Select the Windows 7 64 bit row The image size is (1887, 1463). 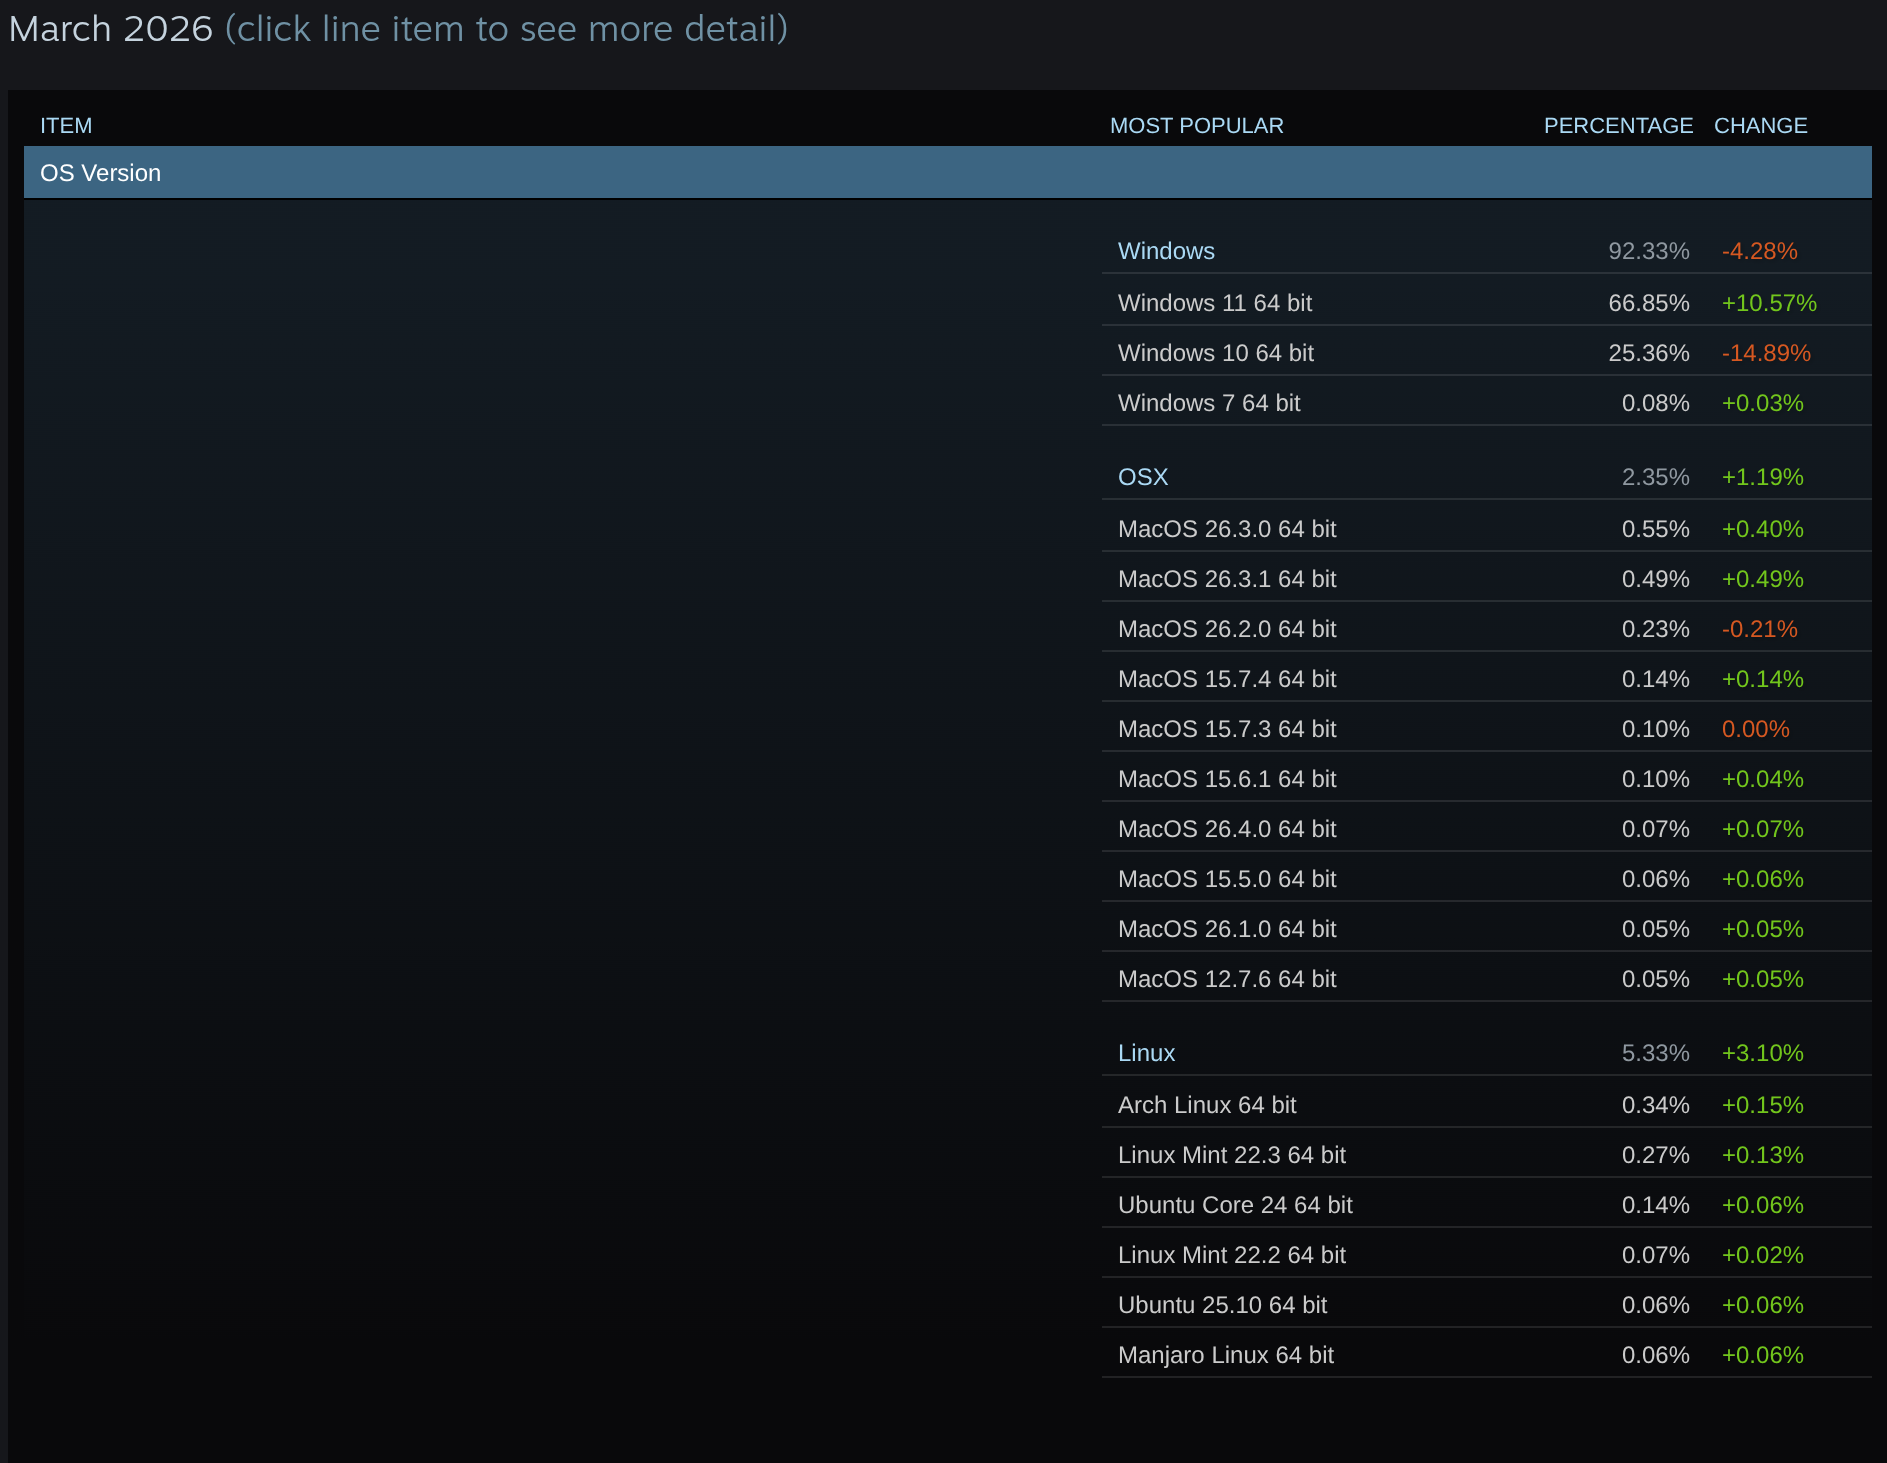click(1487, 403)
